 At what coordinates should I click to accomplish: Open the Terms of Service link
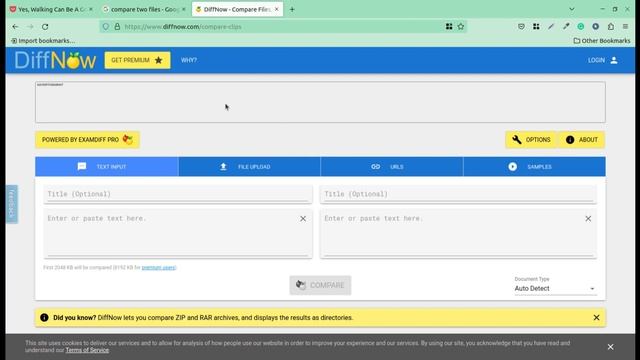click(87, 350)
